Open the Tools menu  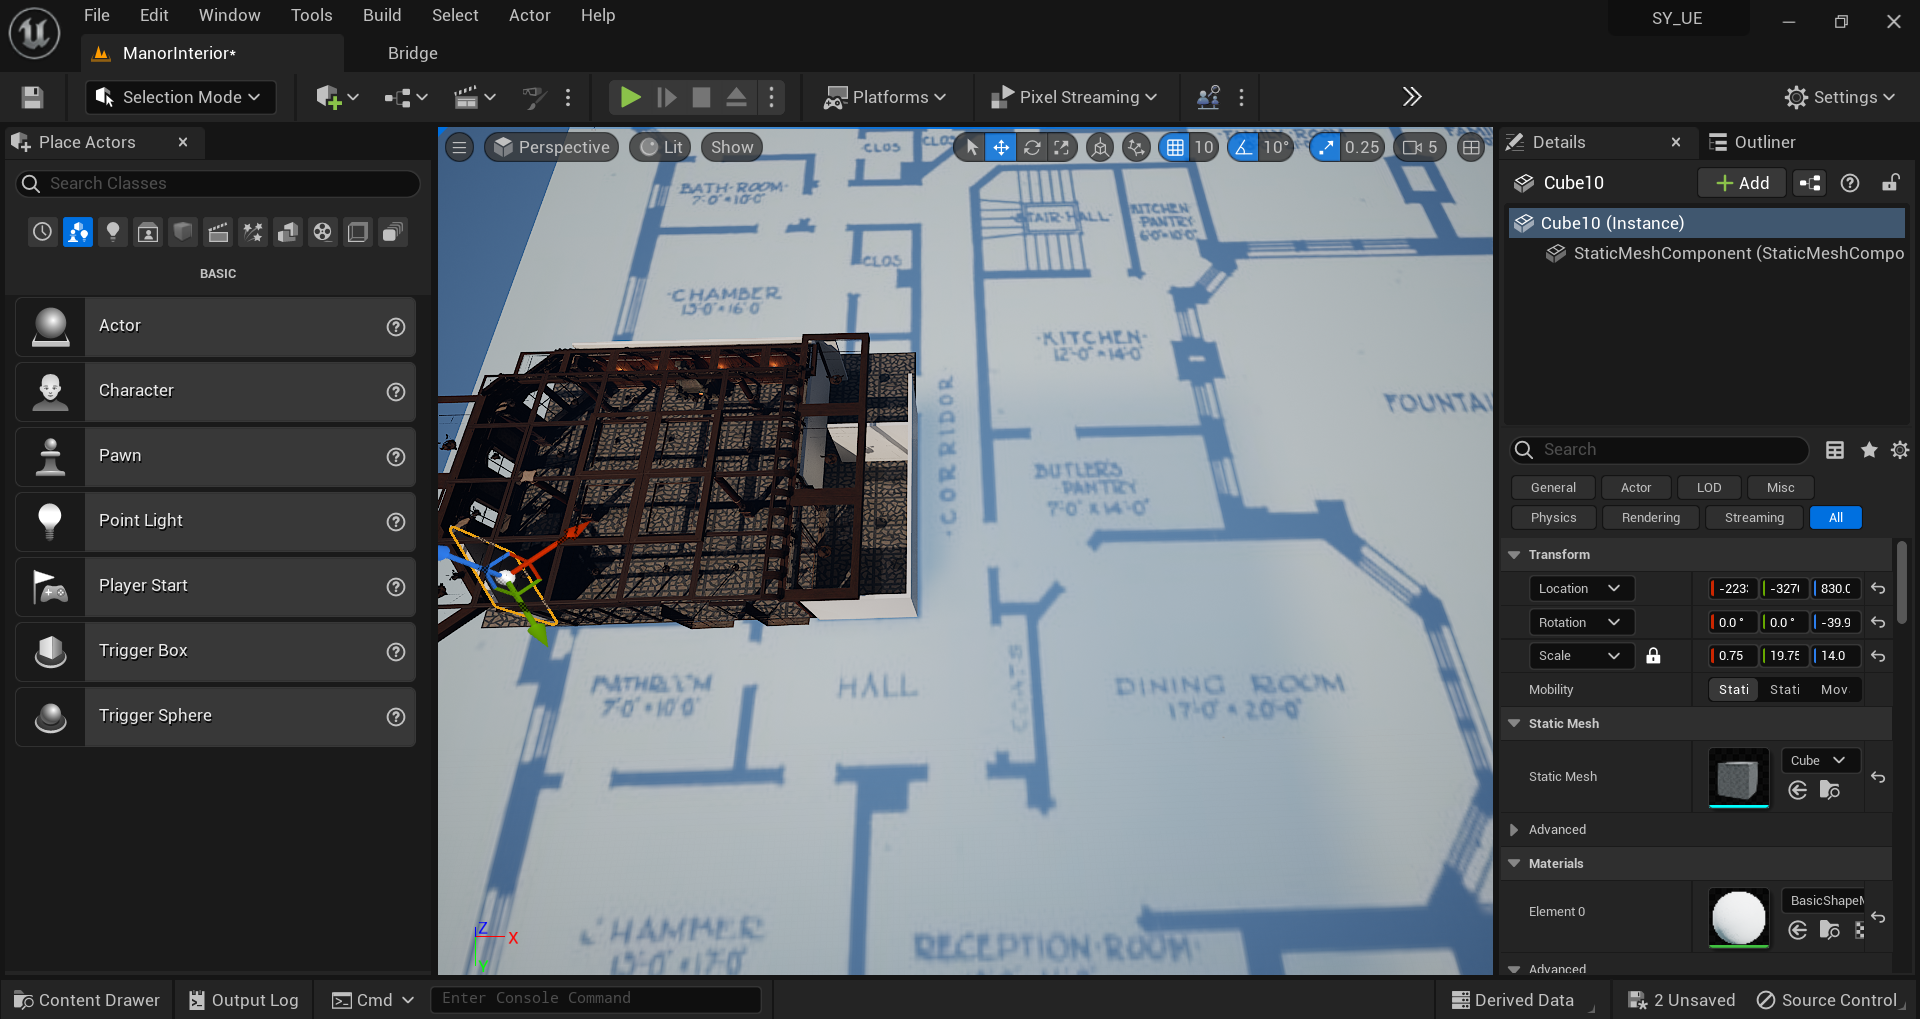(x=312, y=15)
